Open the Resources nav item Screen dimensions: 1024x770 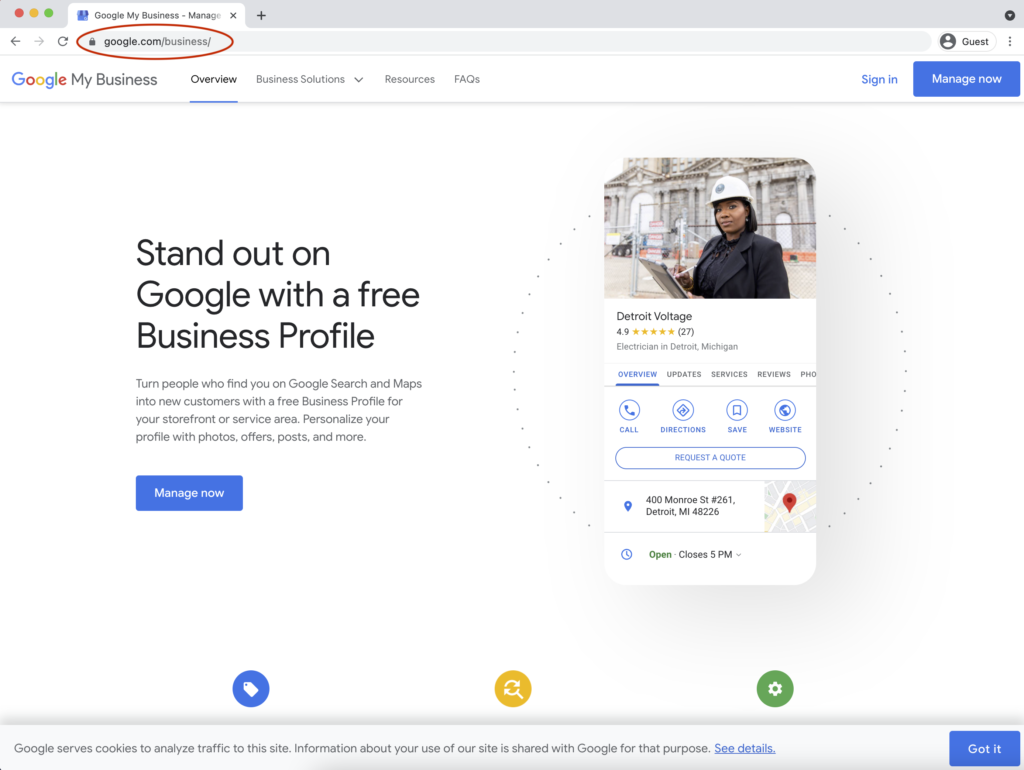[x=409, y=79]
